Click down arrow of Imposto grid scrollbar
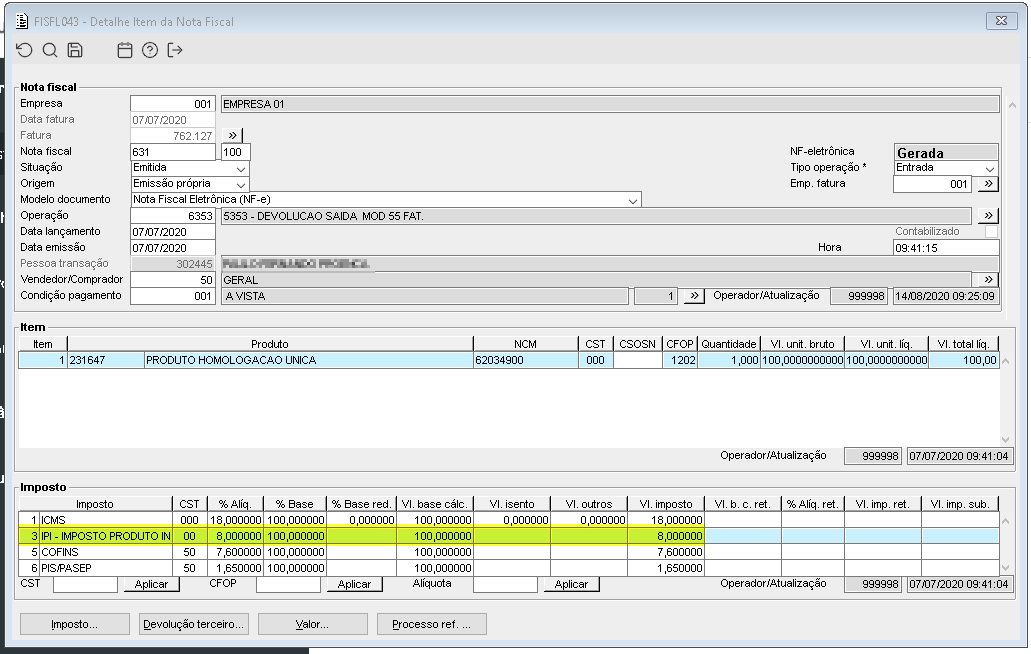This screenshot has width=1031, height=654. click(1005, 568)
